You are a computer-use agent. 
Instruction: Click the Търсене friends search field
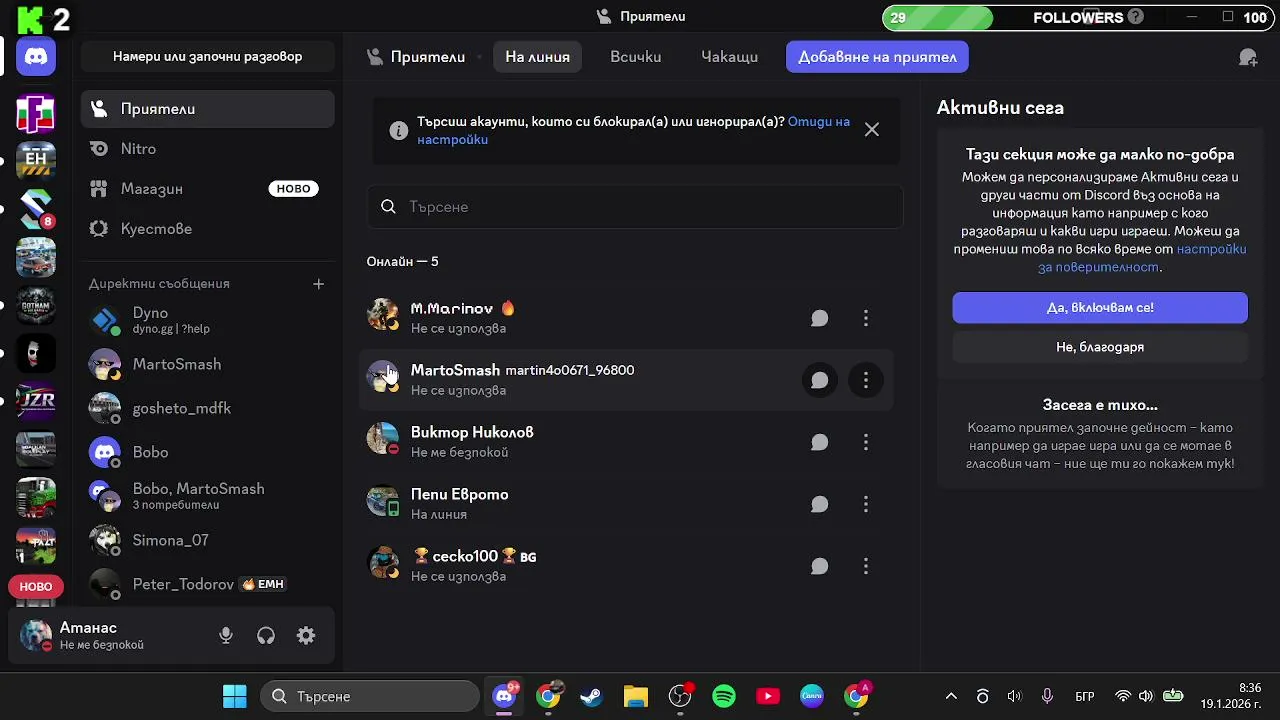(x=635, y=207)
